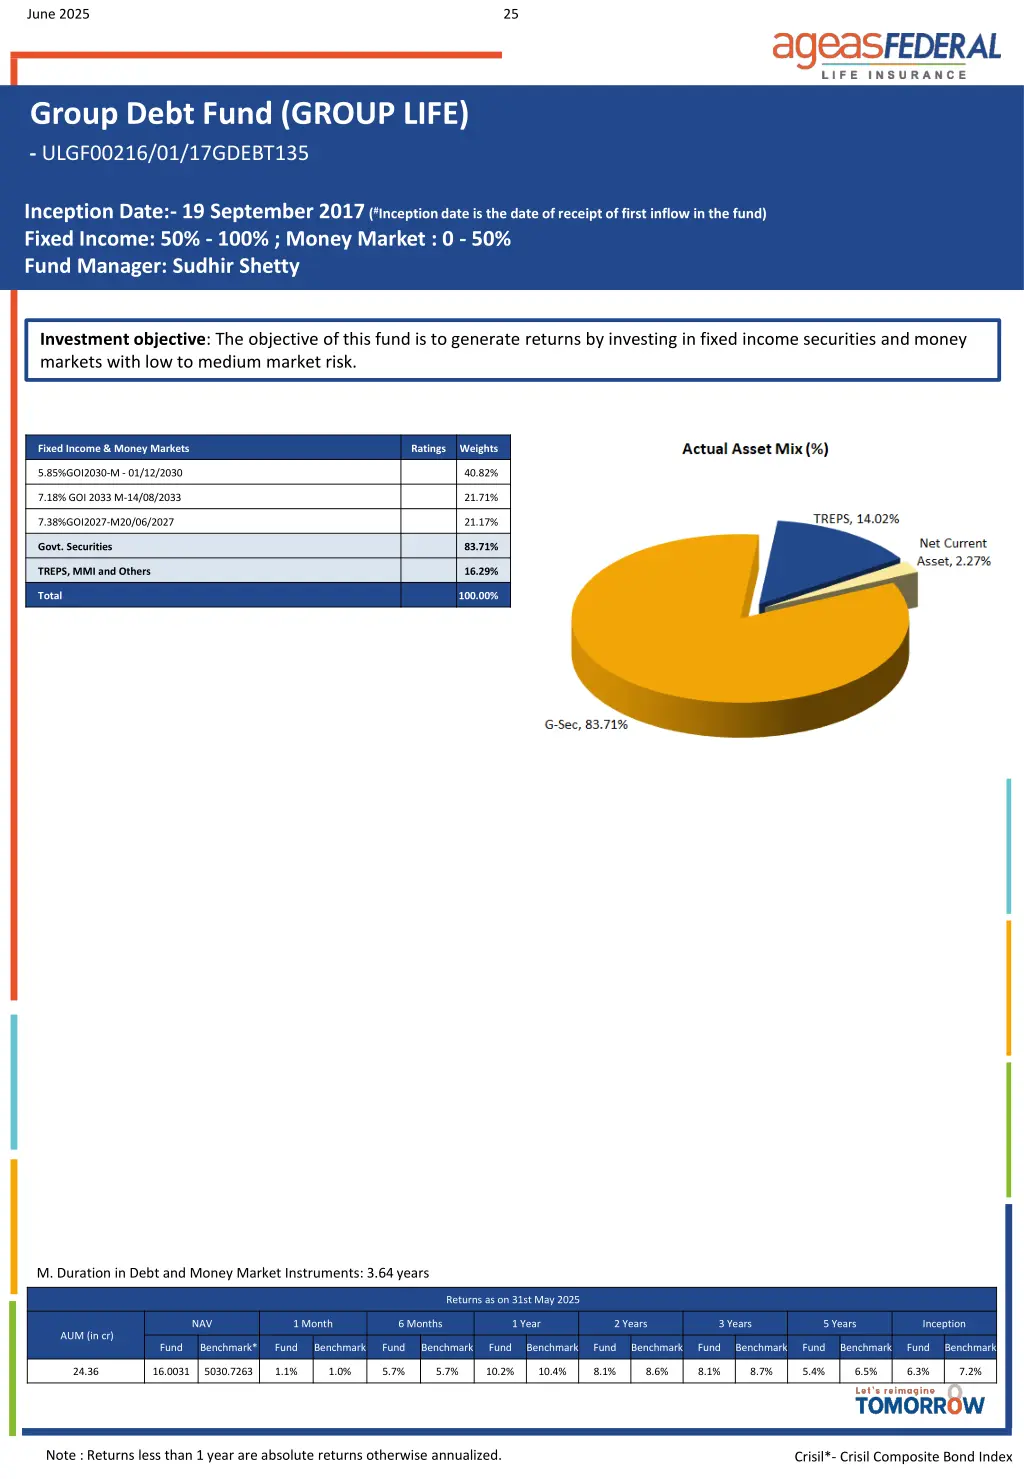
Task: Click the fund NAV value "16.0031"
Action: coord(171,1372)
